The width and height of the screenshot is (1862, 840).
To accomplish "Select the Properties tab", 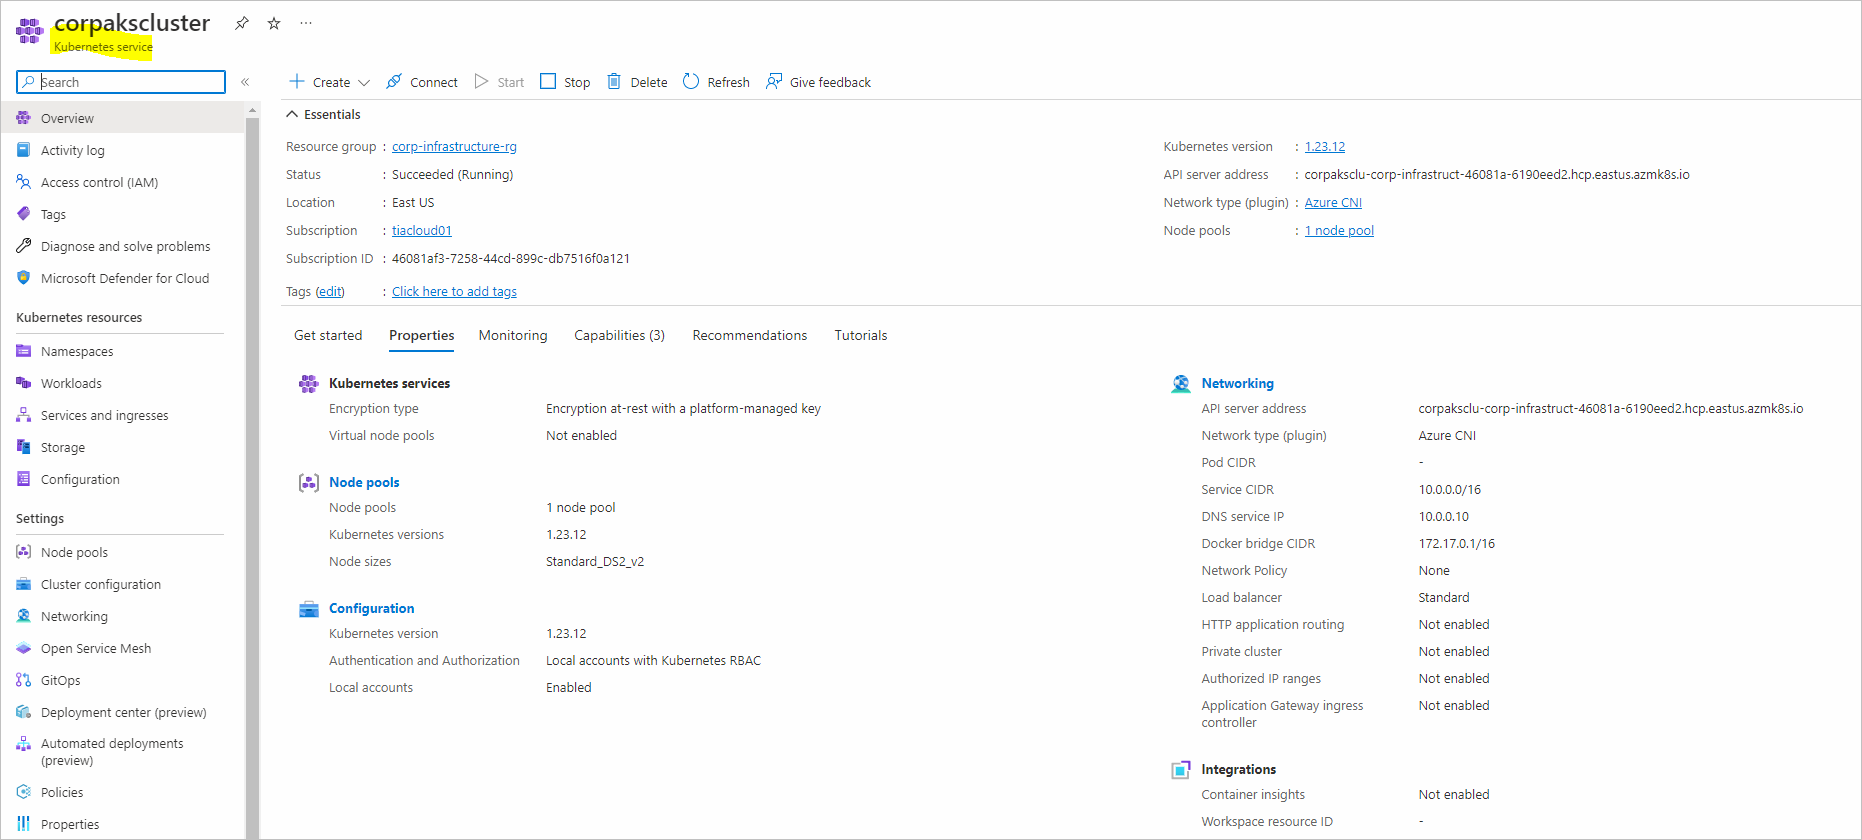I will click(x=421, y=335).
